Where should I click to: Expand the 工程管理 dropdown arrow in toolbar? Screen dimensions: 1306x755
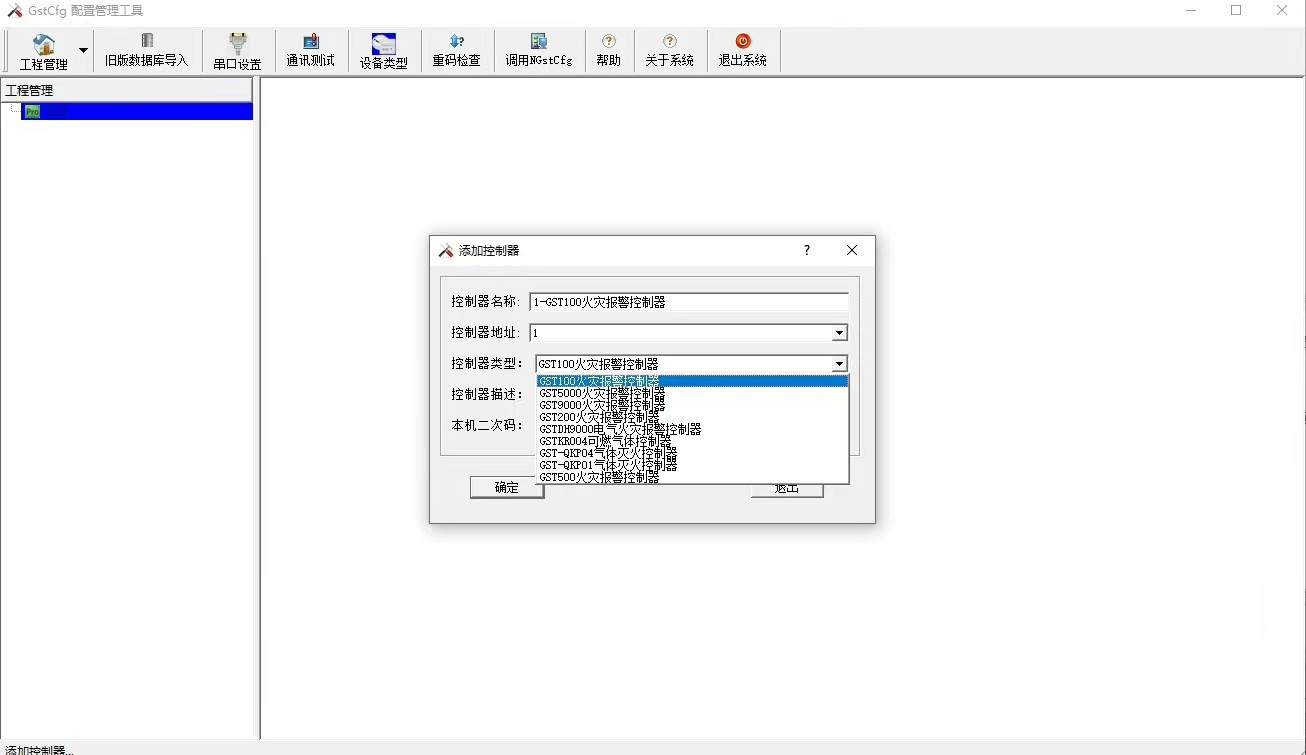tap(83, 50)
